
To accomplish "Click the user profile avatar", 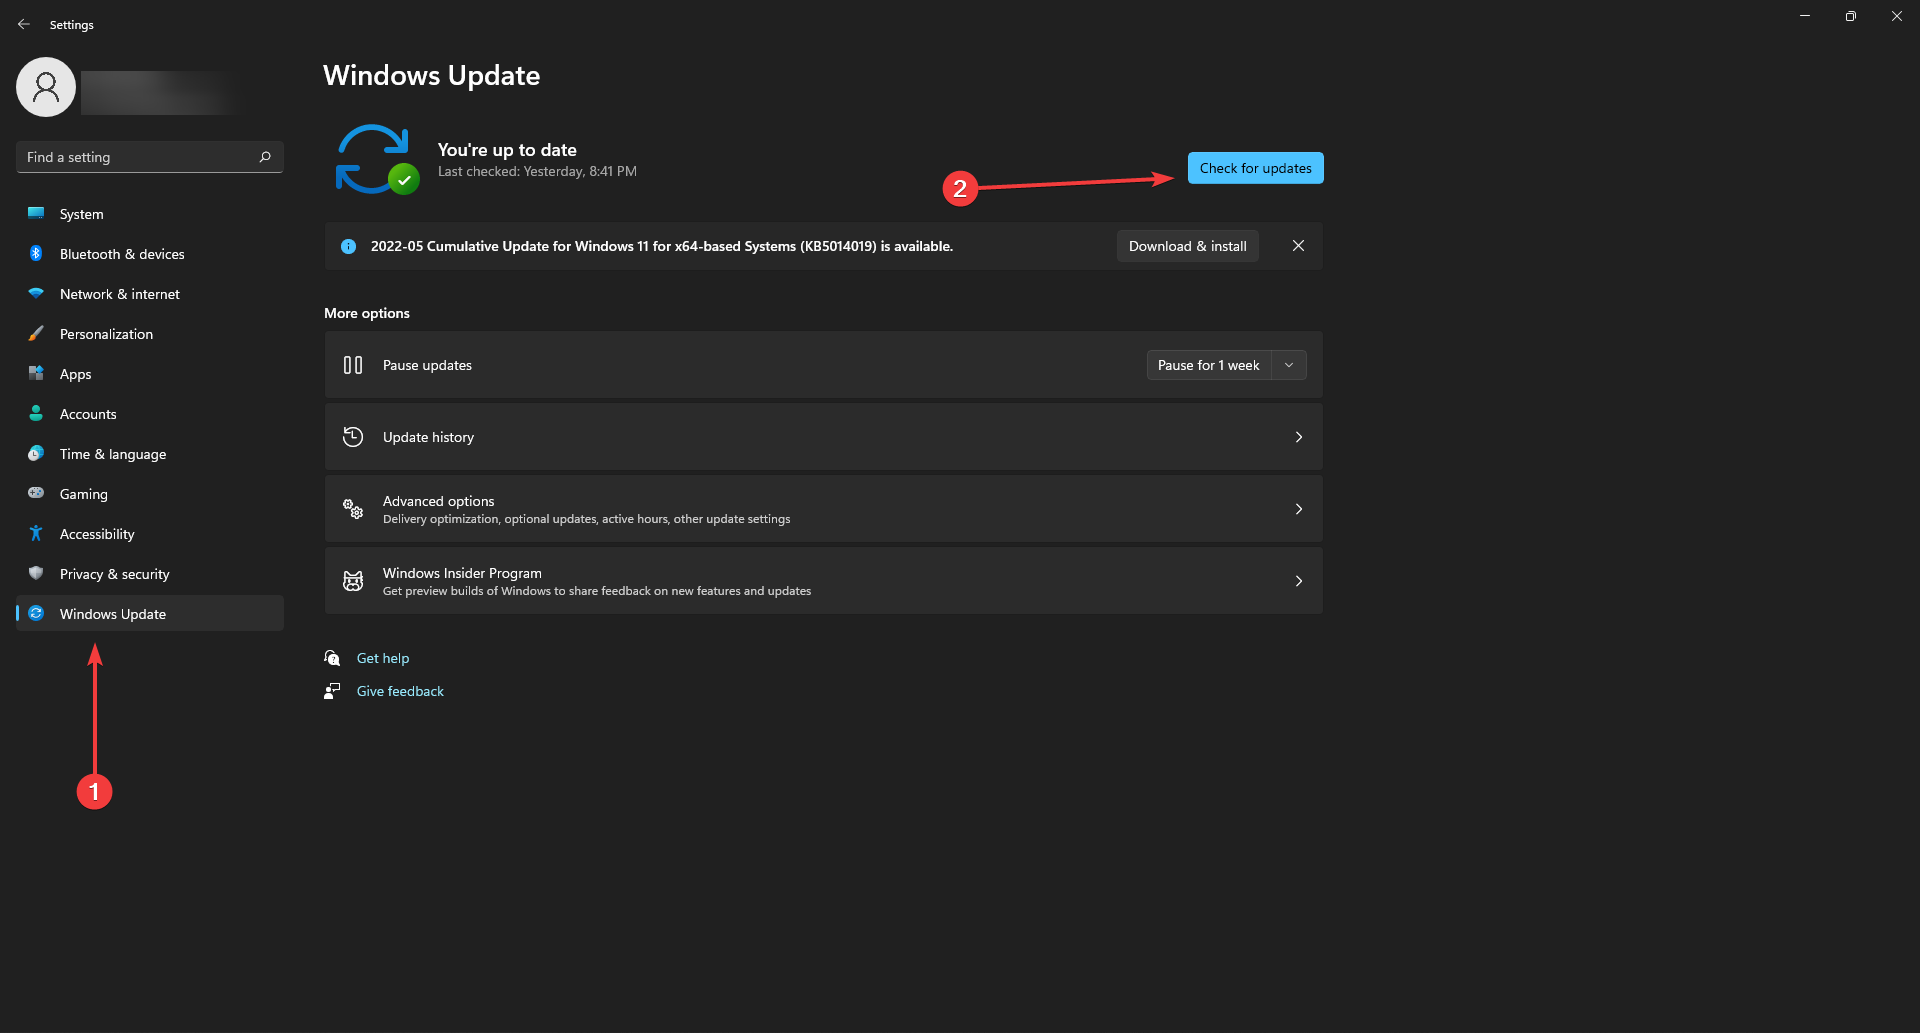I will [46, 87].
